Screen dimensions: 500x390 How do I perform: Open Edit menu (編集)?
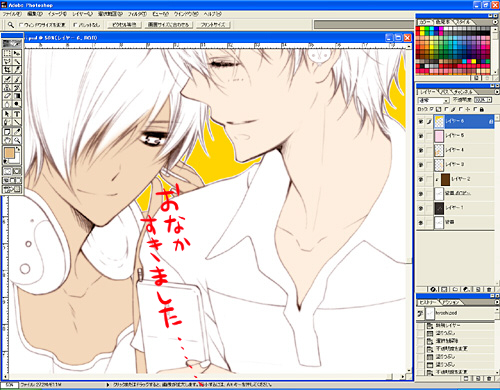tap(35, 14)
